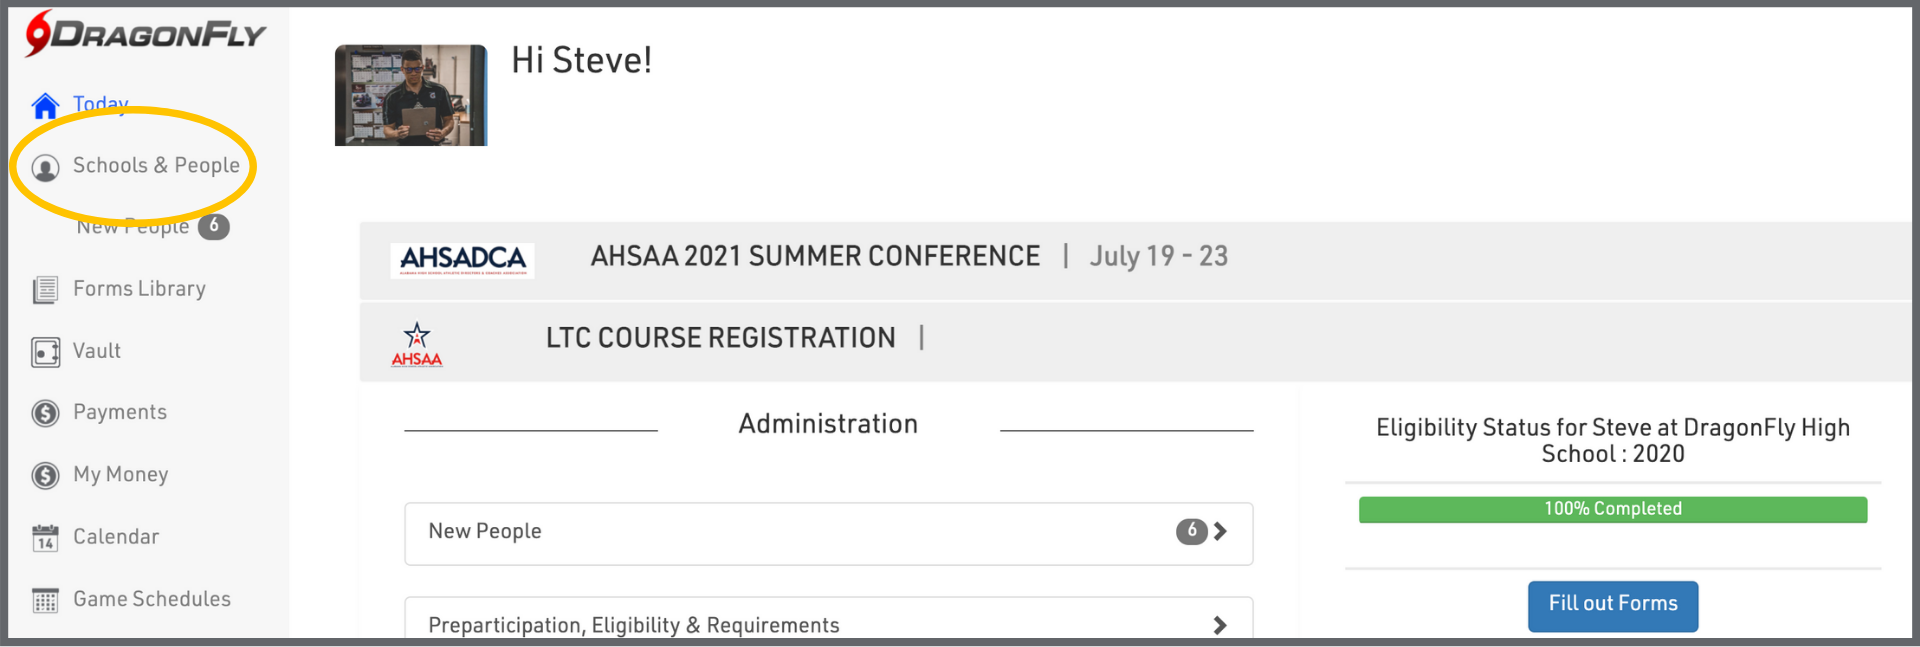Expand the New People row chevron

[x=1220, y=532]
